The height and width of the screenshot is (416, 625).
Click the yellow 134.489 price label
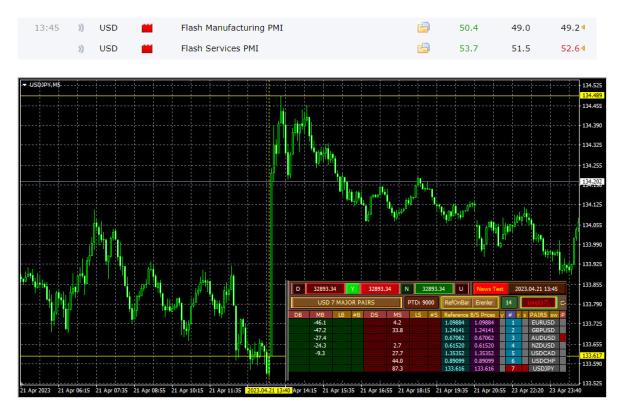click(593, 95)
